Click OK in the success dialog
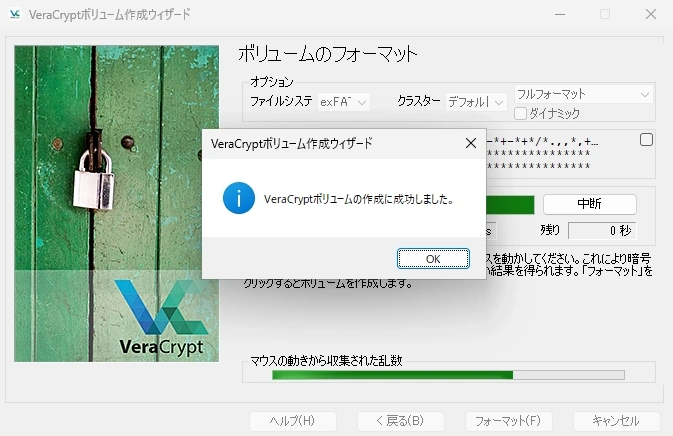The image size is (673, 436). click(x=433, y=259)
